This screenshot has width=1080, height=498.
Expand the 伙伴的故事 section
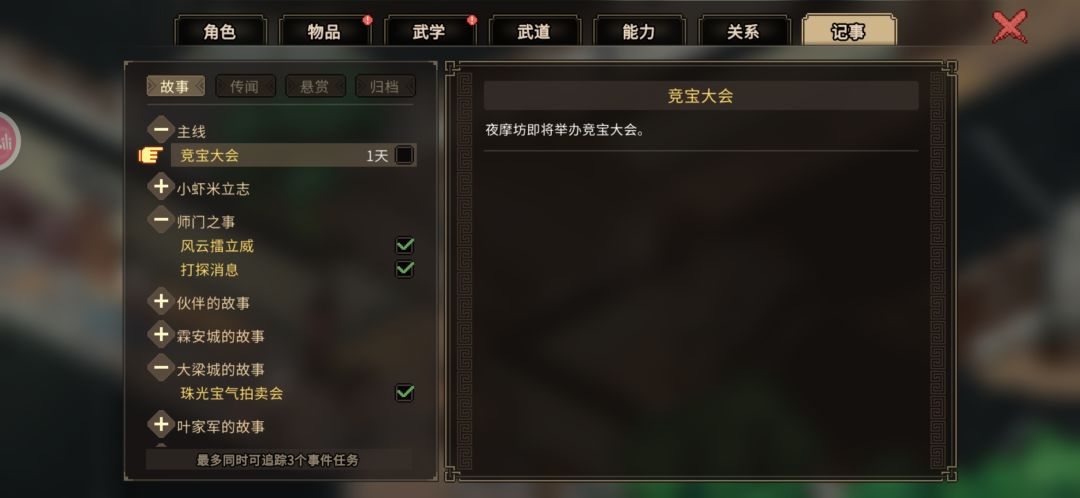click(x=161, y=301)
